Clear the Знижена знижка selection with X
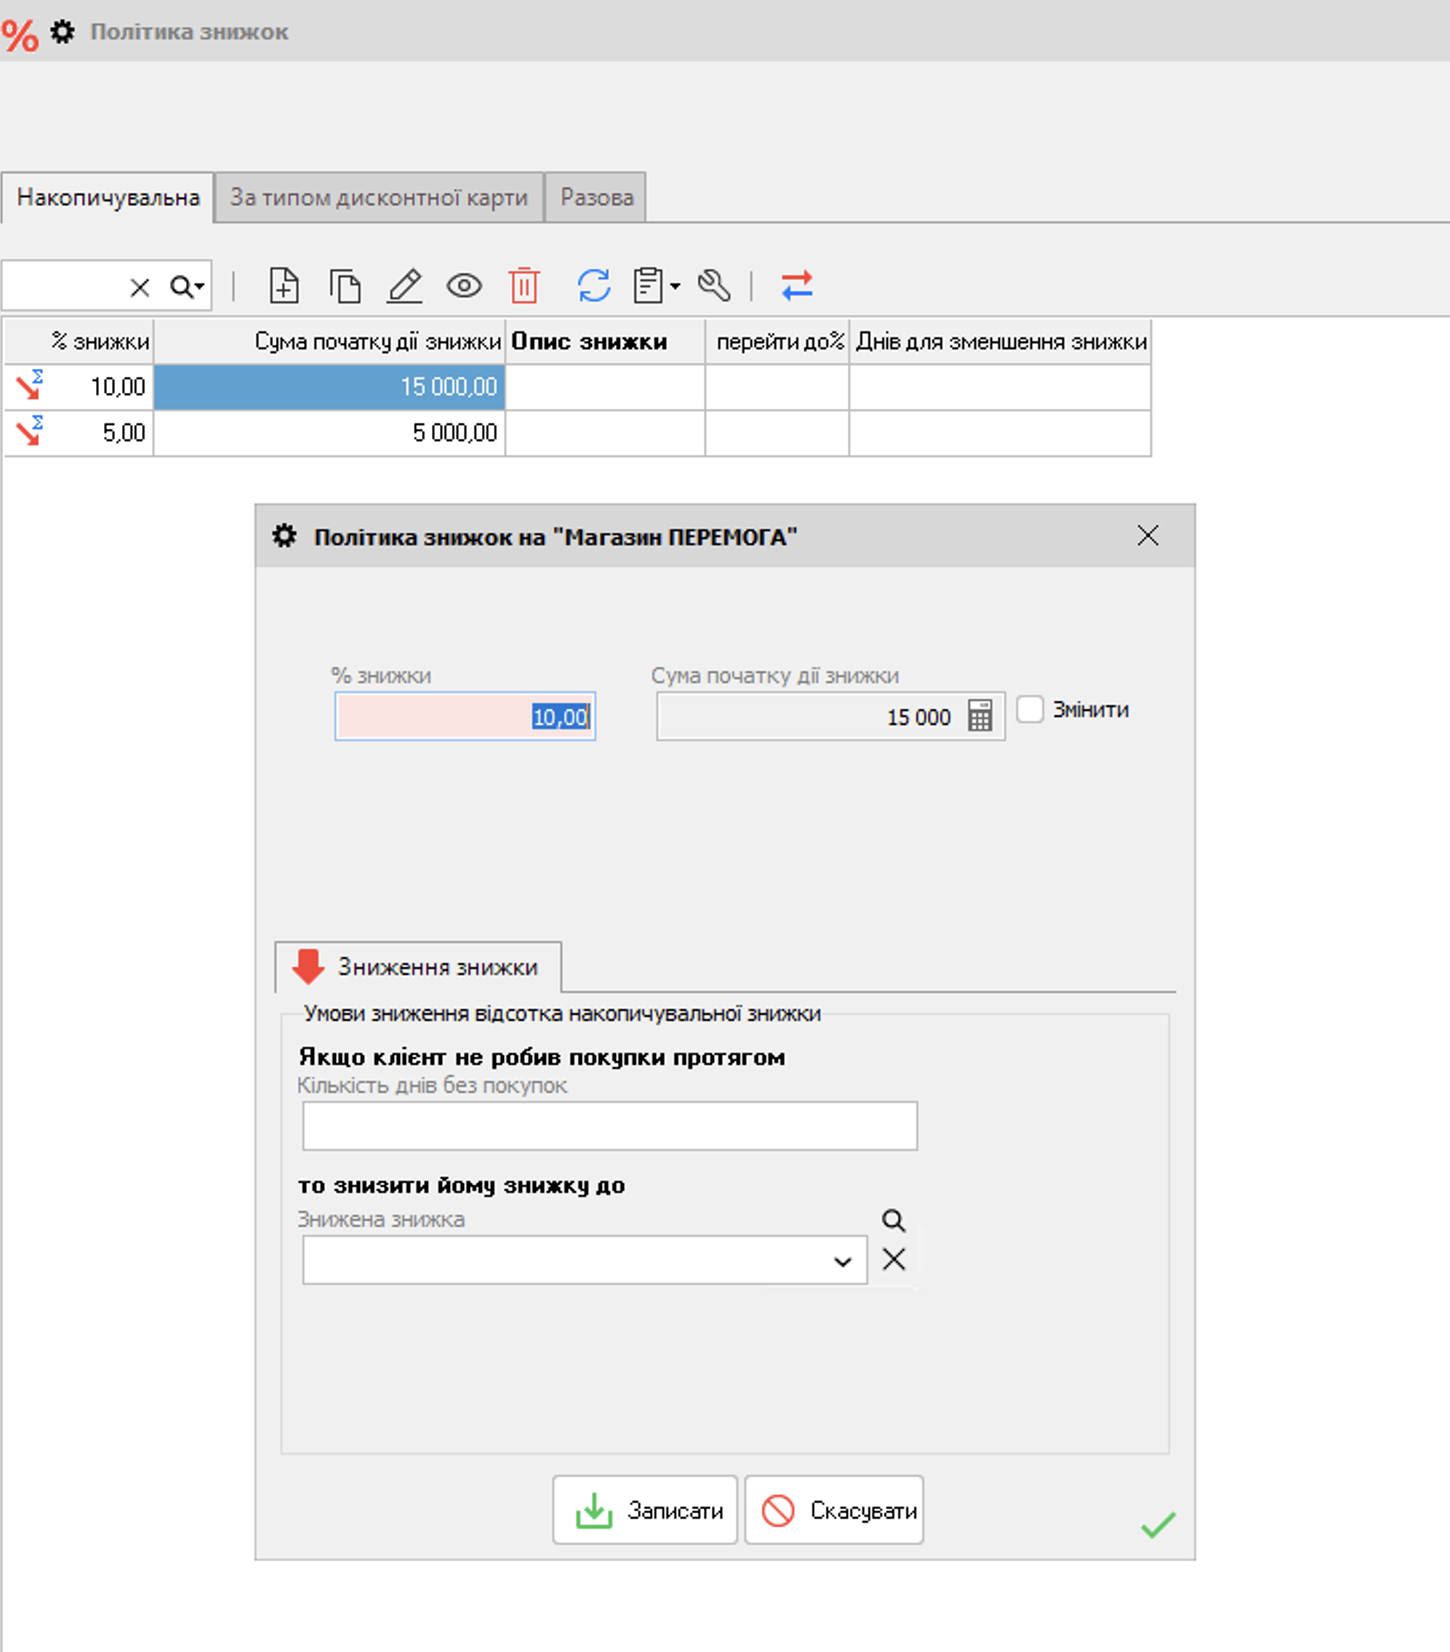The image size is (1450, 1652). [x=894, y=1259]
